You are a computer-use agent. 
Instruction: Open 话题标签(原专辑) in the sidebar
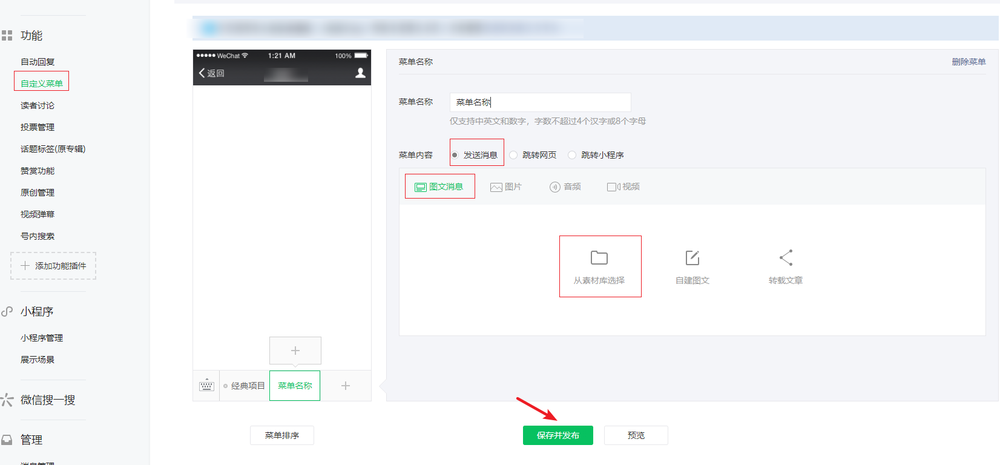pos(53,149)
